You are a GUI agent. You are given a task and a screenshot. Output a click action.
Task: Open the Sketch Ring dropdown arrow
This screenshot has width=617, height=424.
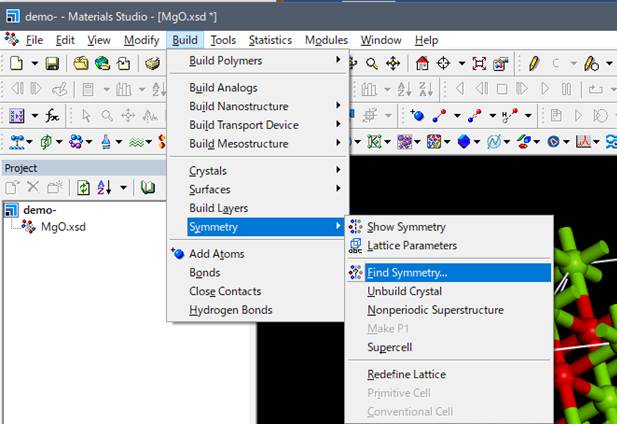click(x=609, y=63)
